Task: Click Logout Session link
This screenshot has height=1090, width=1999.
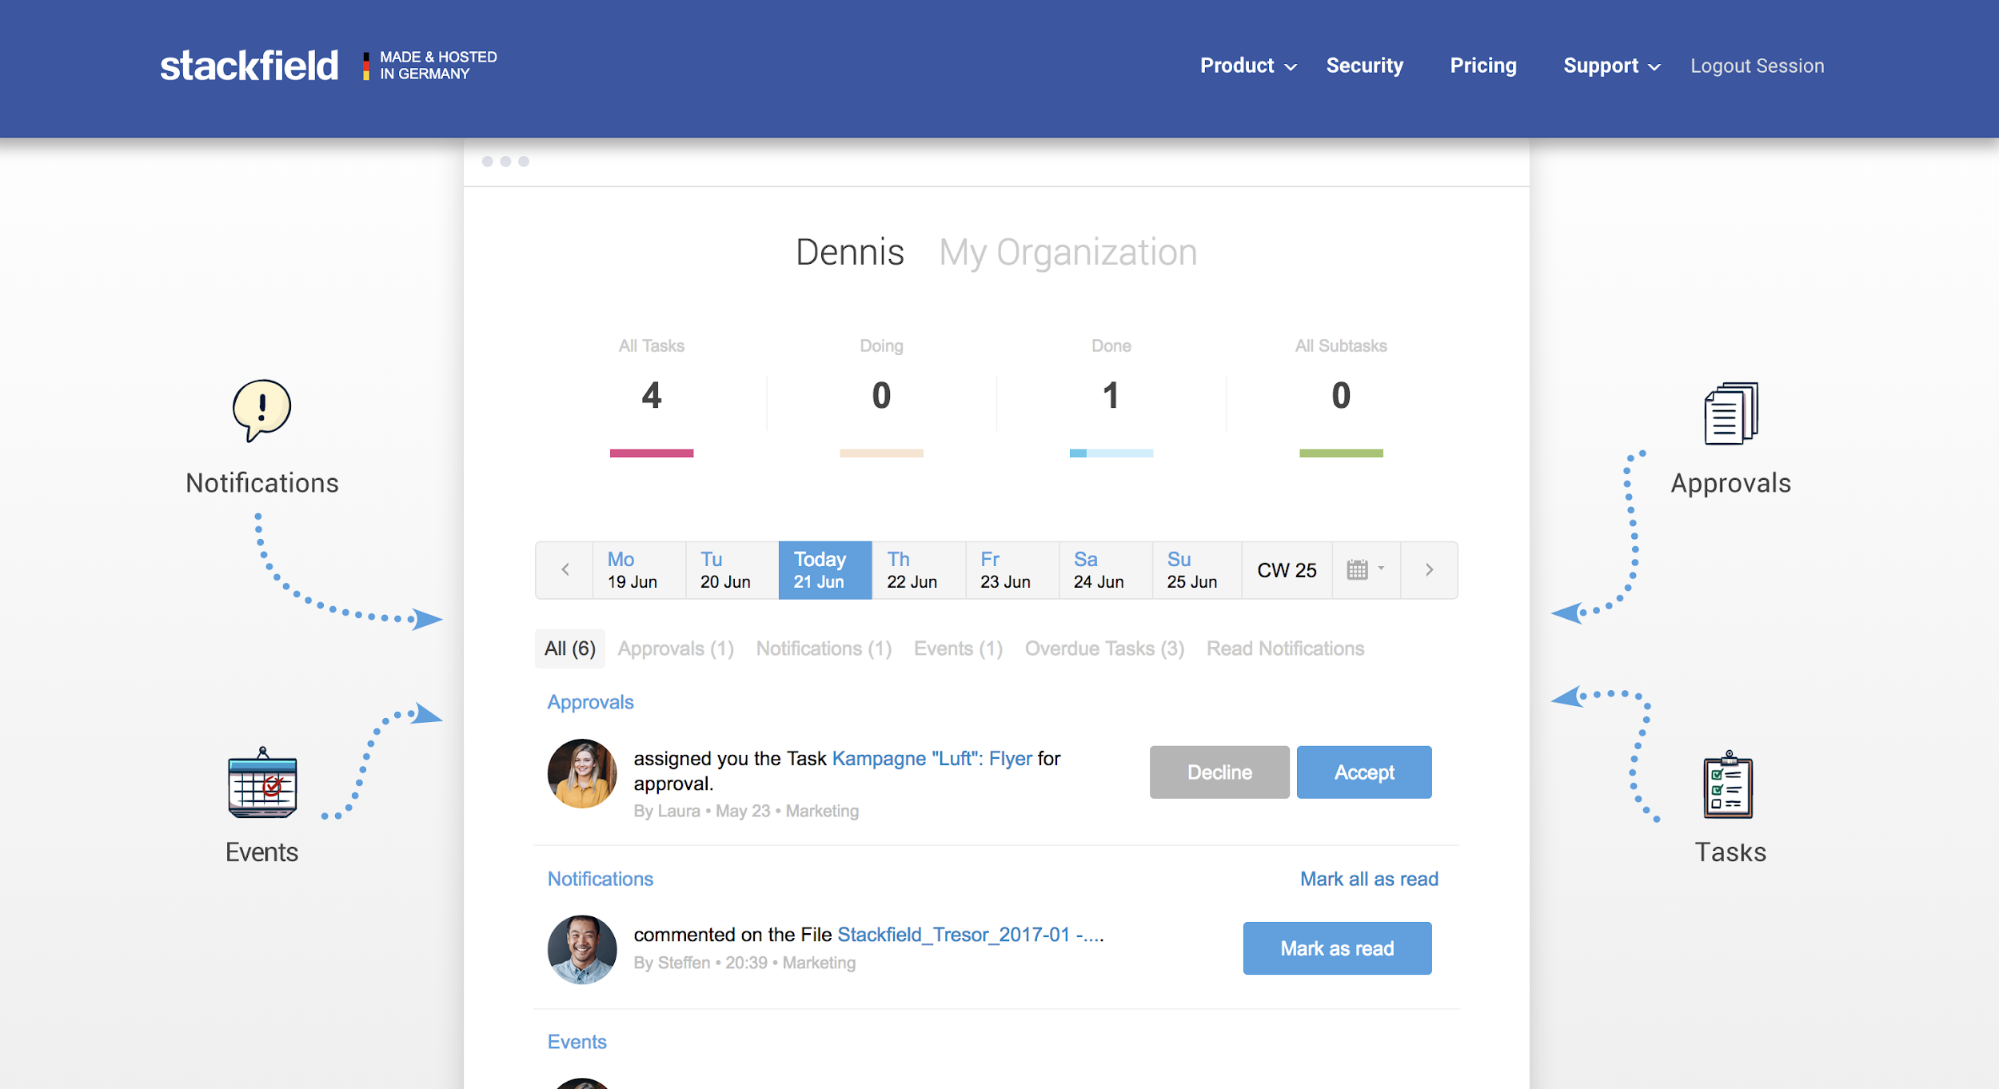Action: click(1757, 66)
